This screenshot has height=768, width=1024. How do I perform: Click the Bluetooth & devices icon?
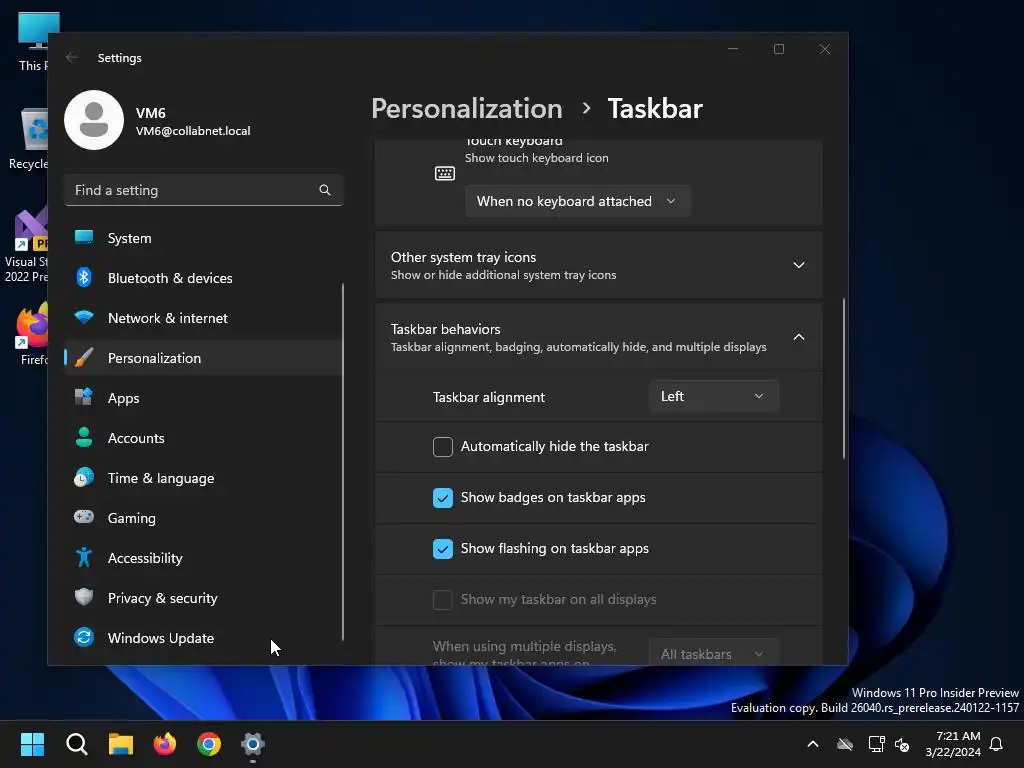(84, 278)
